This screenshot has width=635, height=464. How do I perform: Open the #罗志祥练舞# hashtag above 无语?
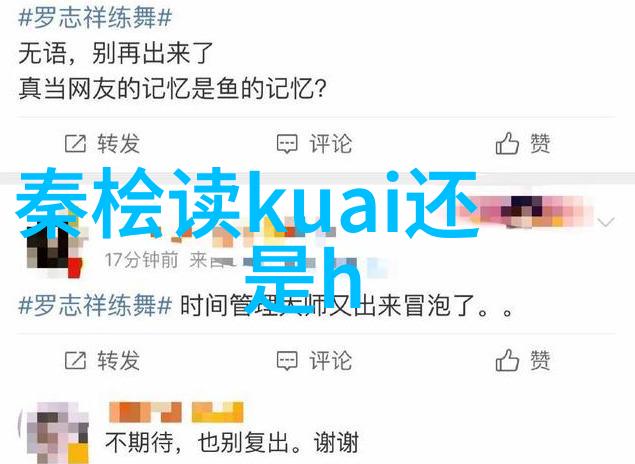95,18
